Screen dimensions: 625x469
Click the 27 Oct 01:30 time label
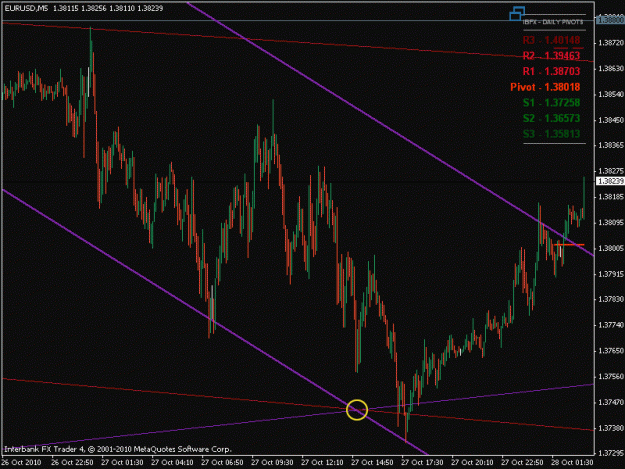[122, 463]
